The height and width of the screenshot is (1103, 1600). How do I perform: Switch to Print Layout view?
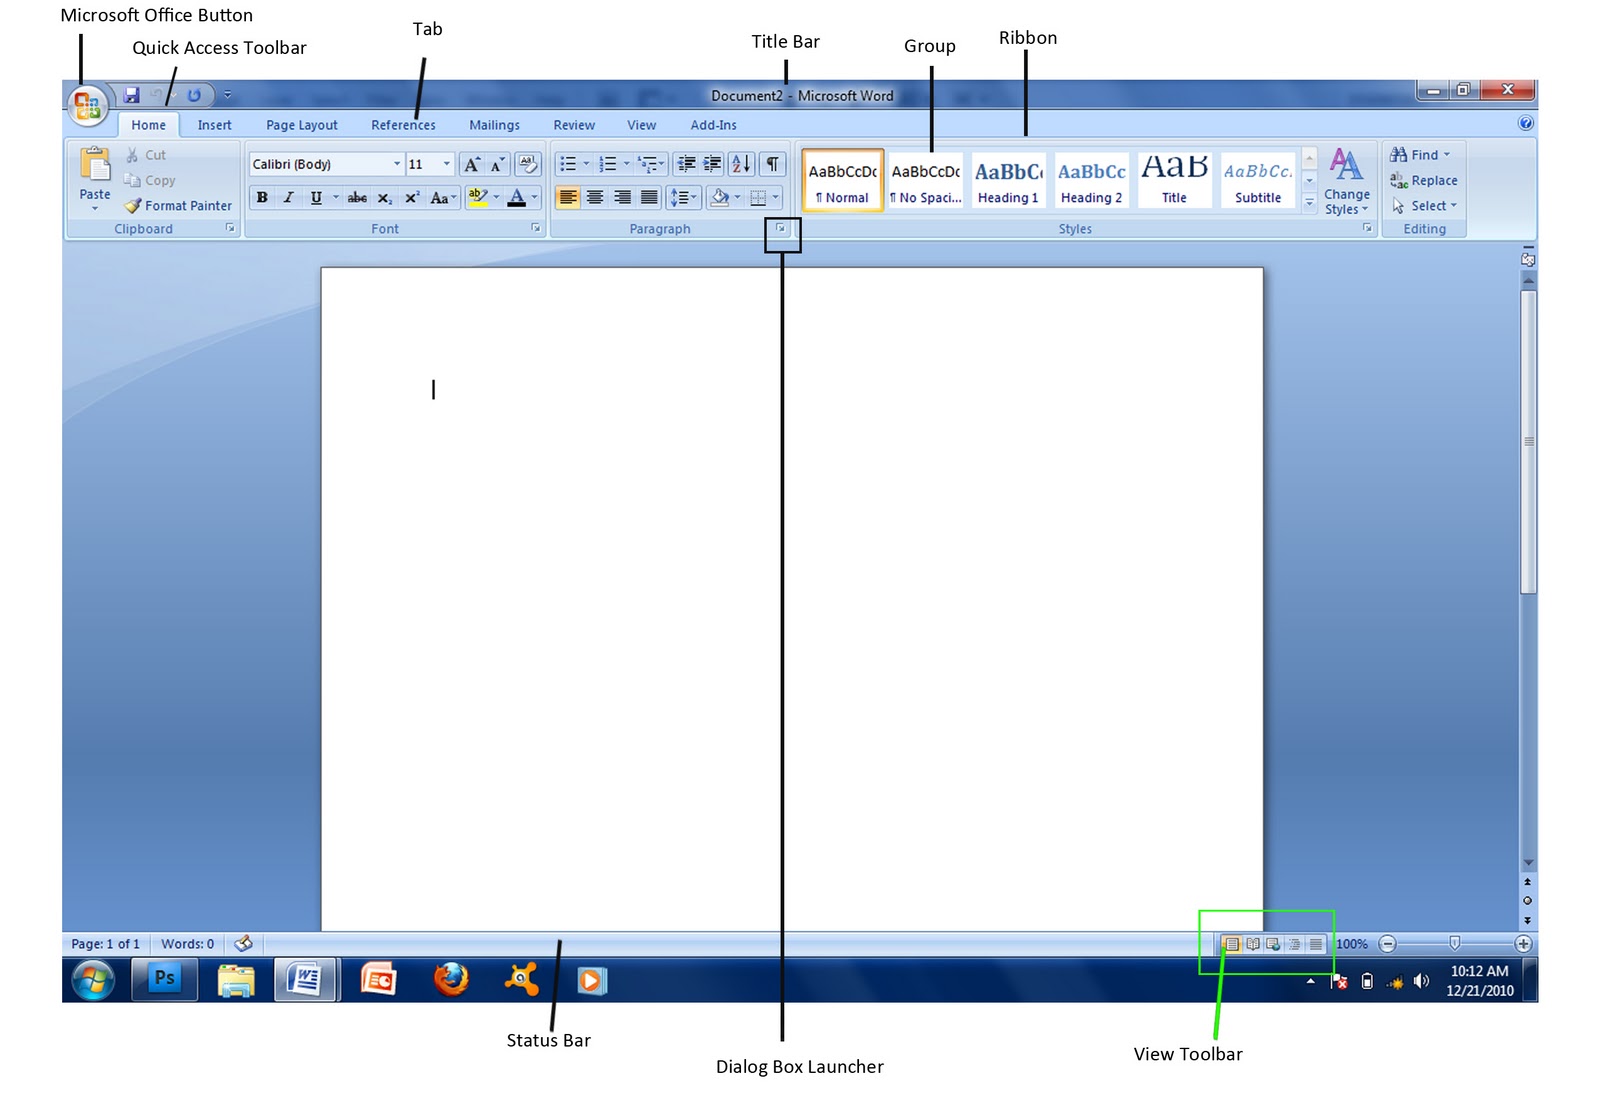pos(1232,944)
